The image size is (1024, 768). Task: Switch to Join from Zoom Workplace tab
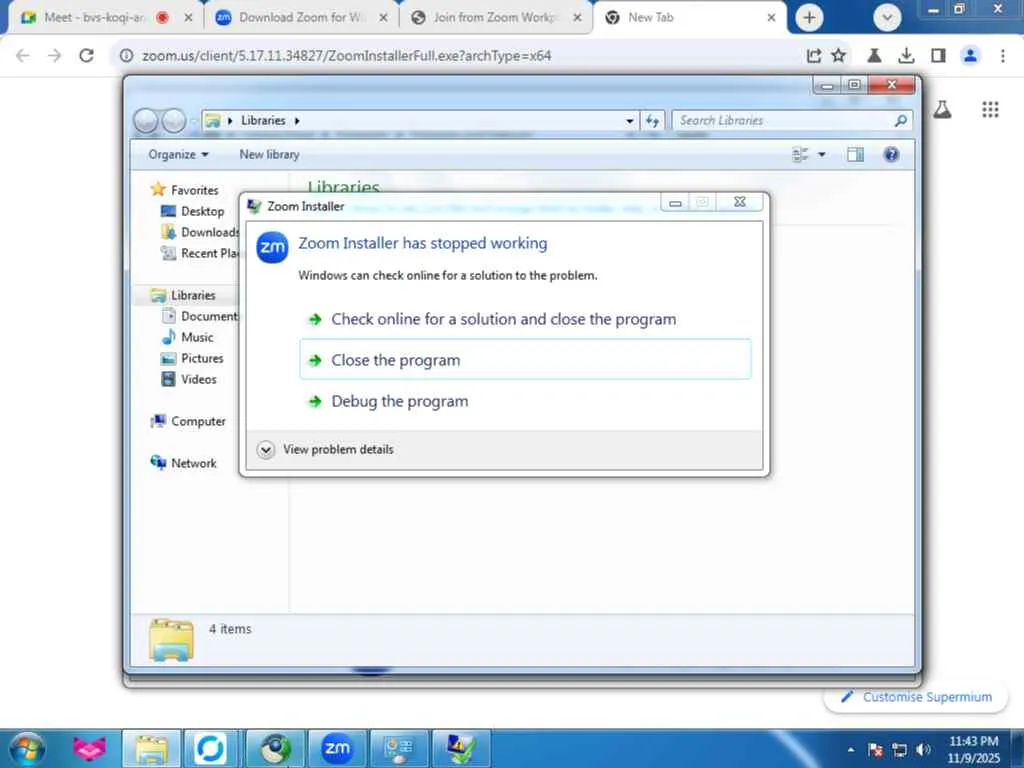[493, 18]
